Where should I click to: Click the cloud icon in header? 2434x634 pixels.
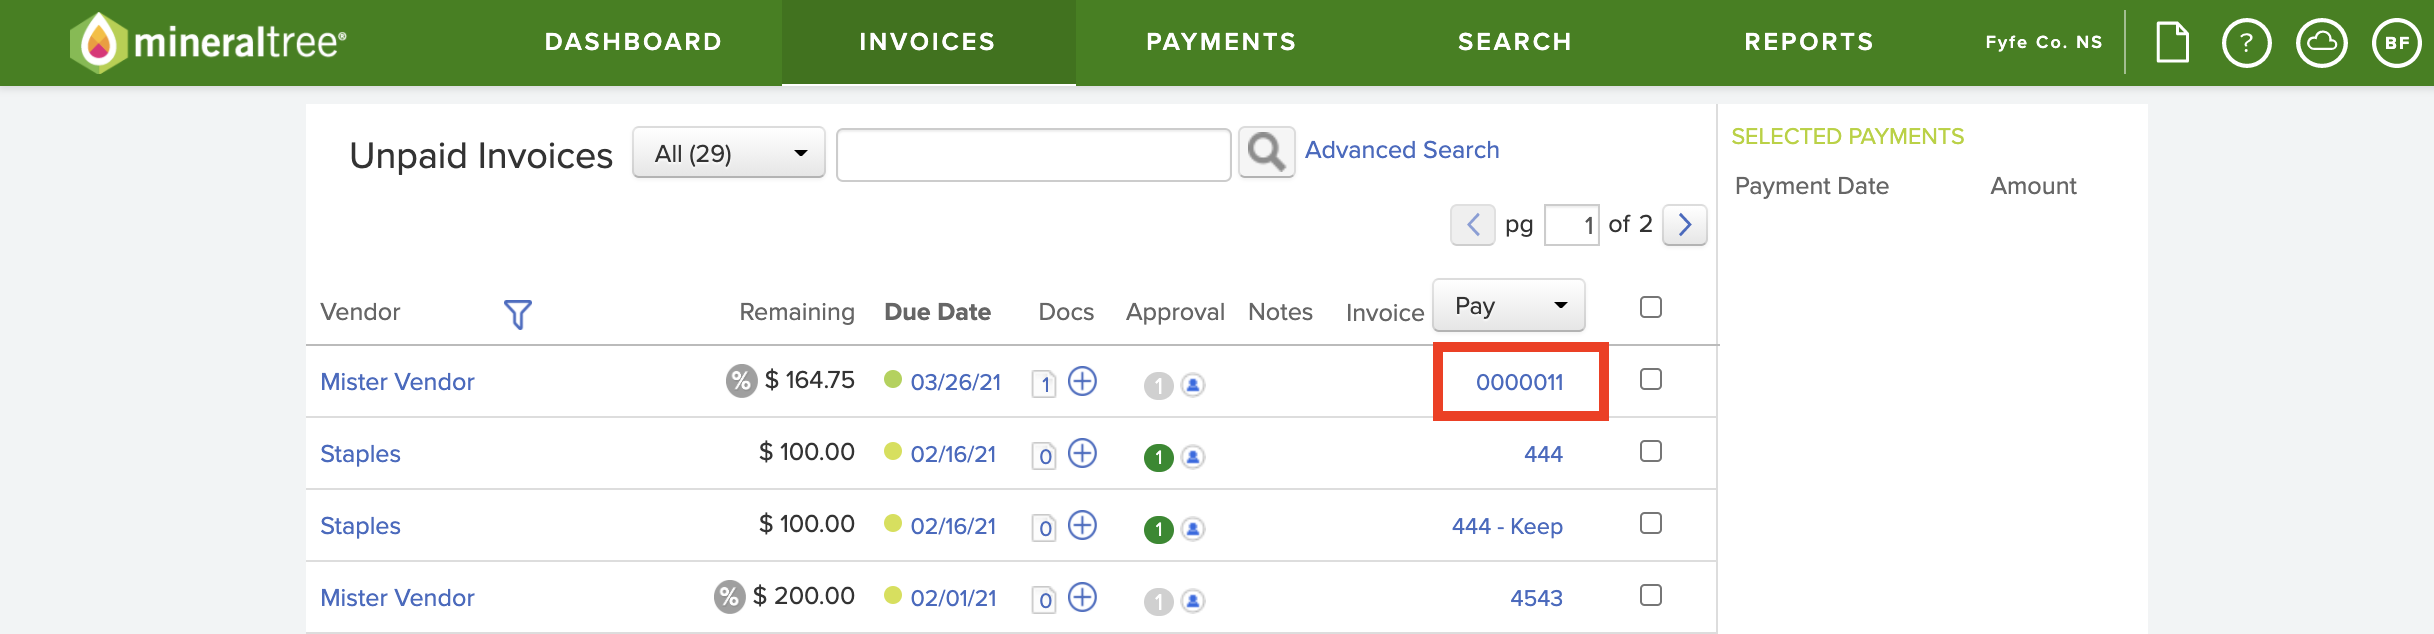(x=2321, y=43)
